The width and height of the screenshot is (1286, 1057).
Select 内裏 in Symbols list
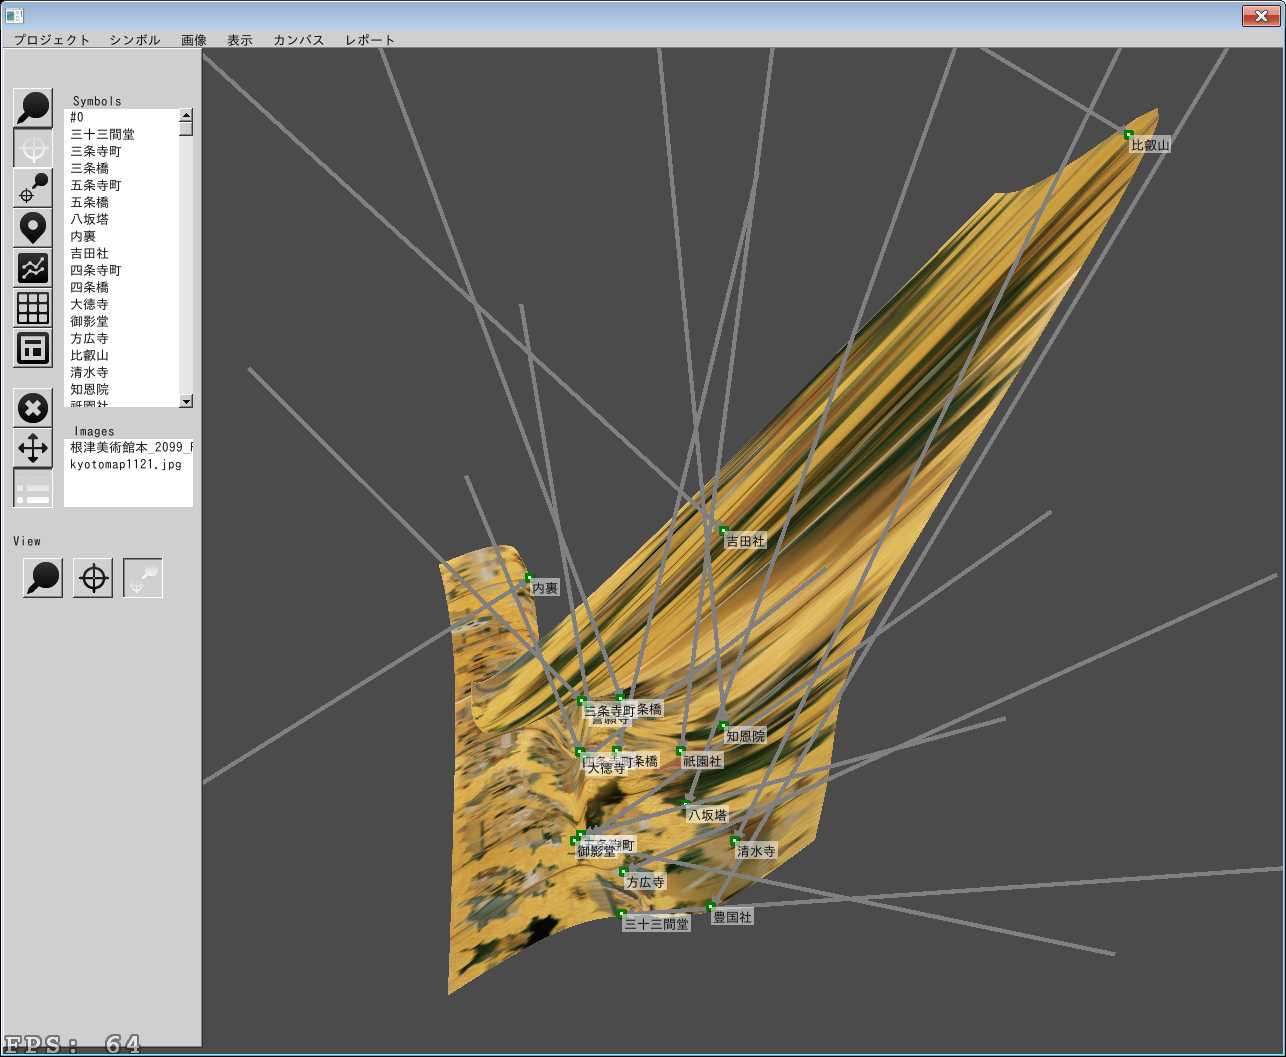point(122,236)
